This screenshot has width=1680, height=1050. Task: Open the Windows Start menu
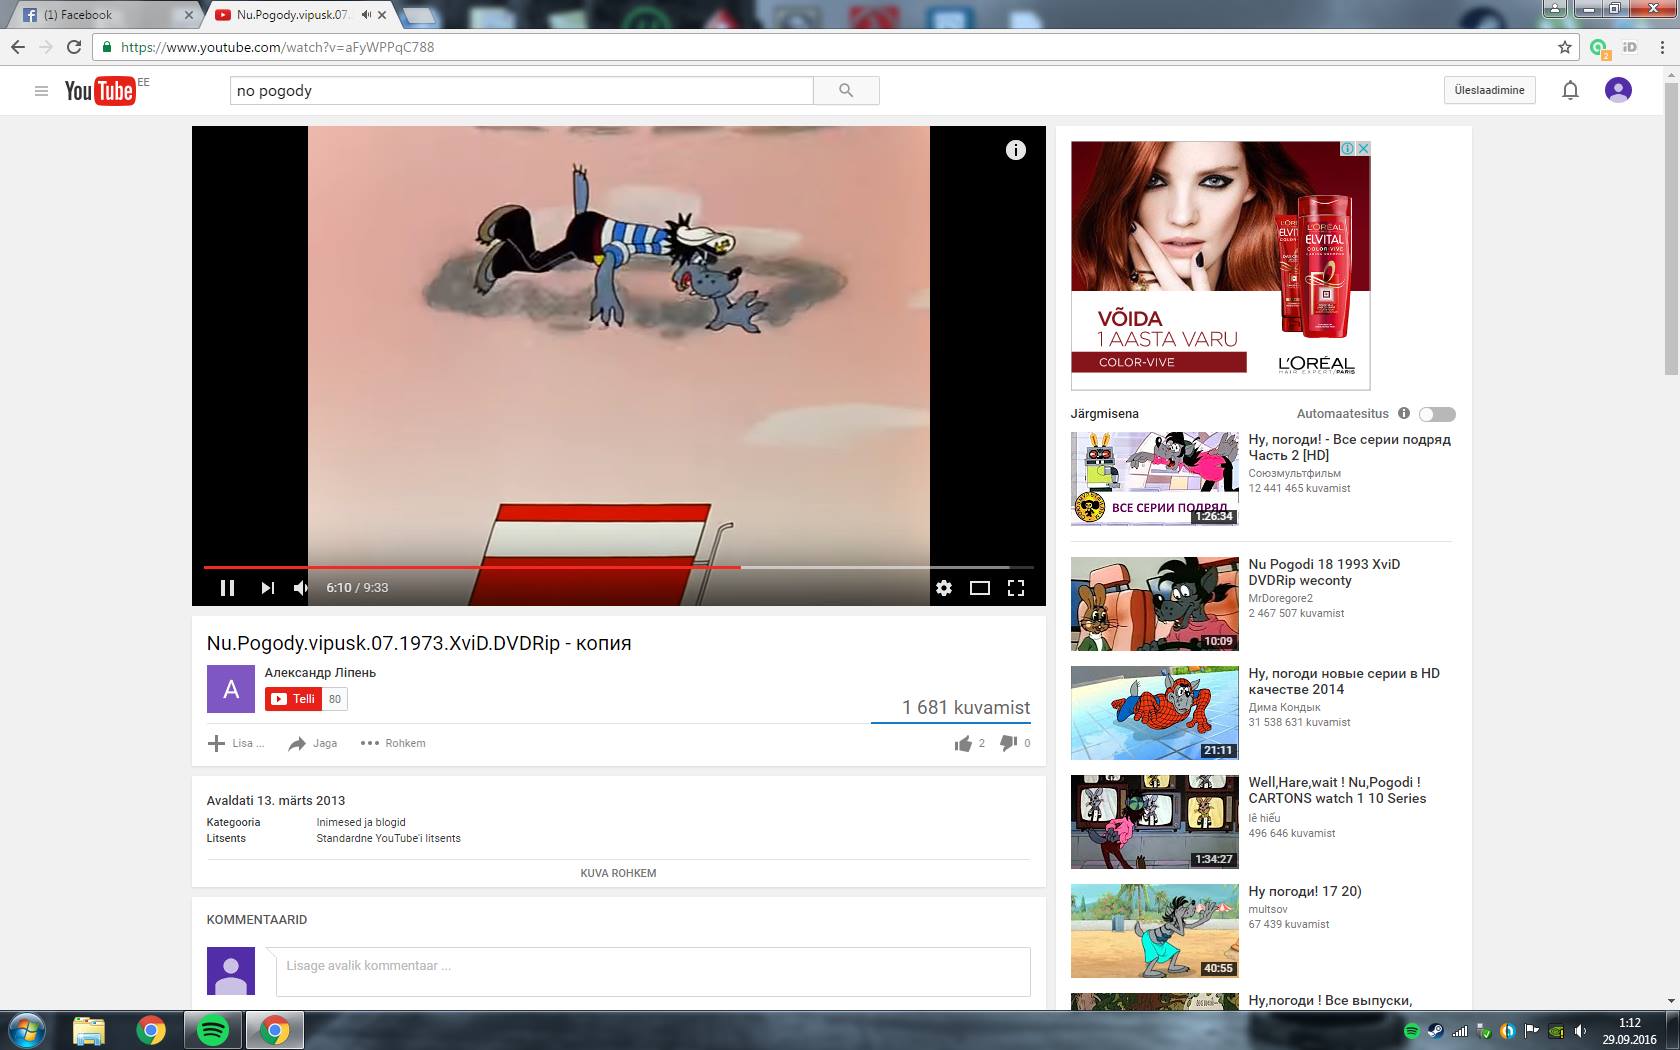(27, 1030)
